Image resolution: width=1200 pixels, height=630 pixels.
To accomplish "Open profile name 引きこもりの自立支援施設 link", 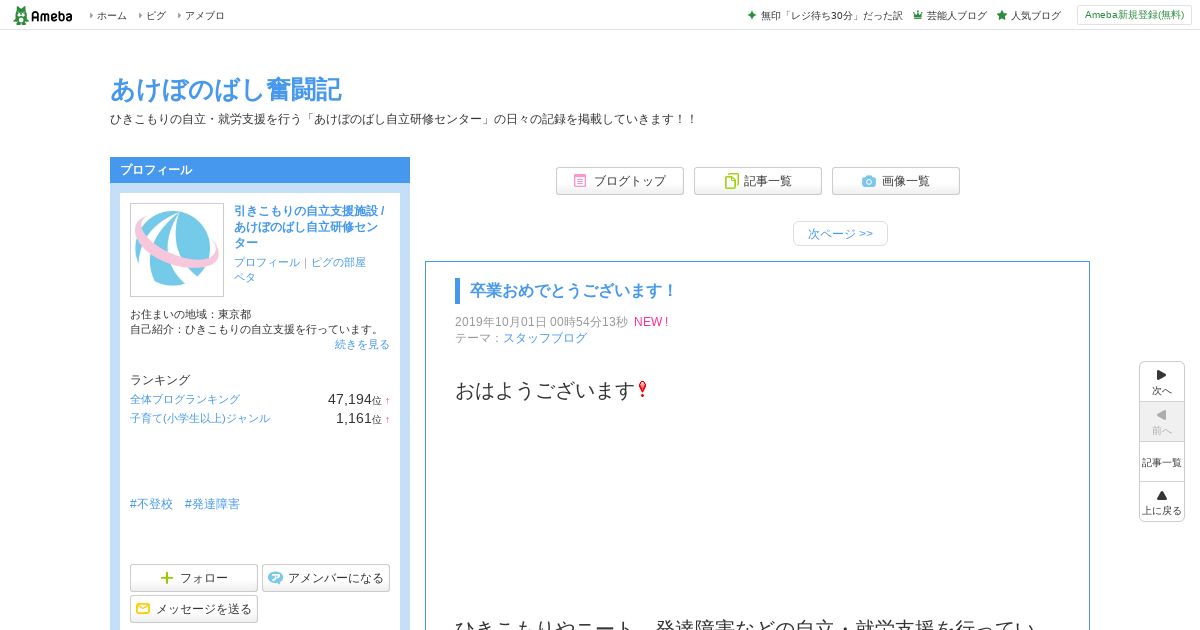I will point(309,227).
